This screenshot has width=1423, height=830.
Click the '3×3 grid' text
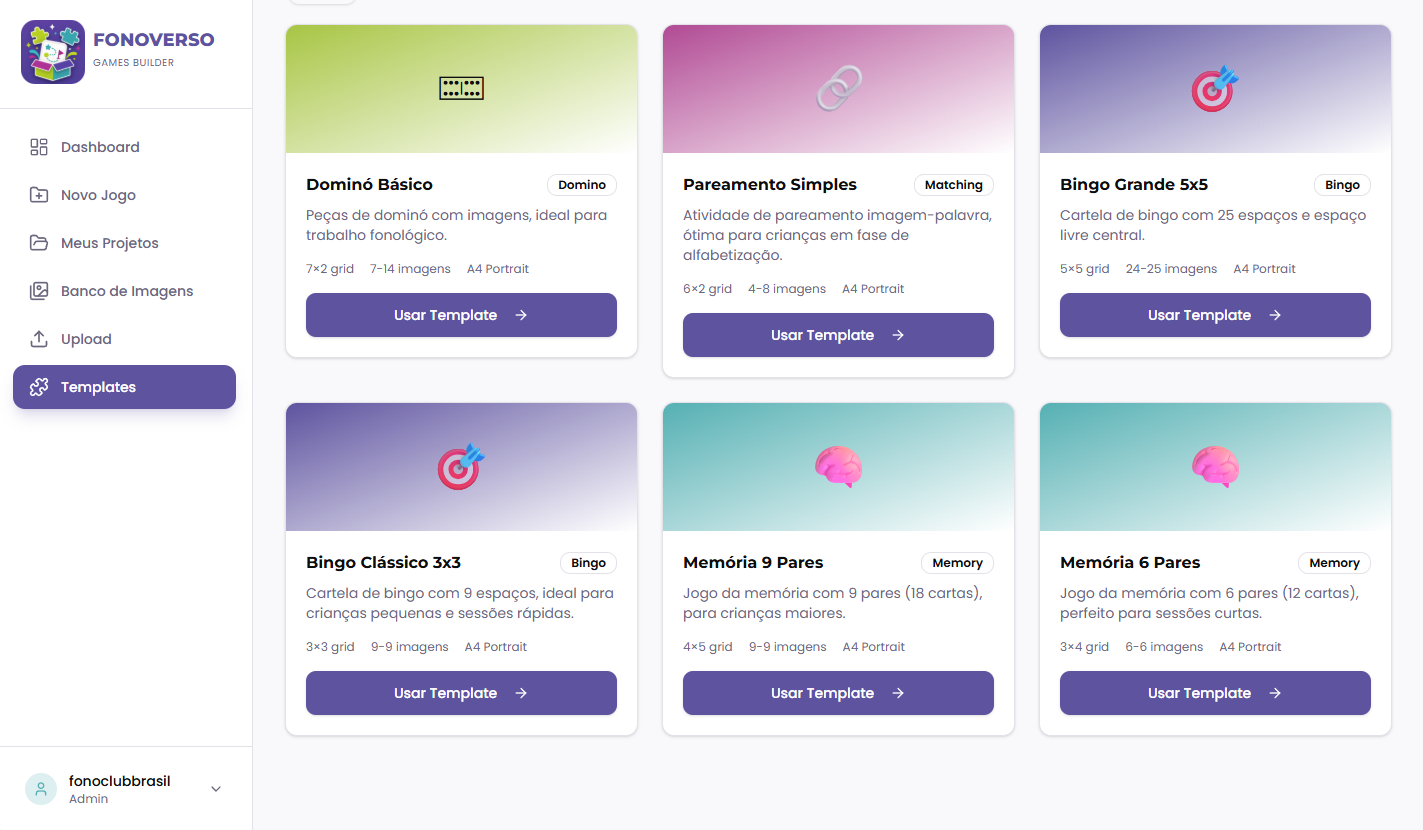click(330, 647)
